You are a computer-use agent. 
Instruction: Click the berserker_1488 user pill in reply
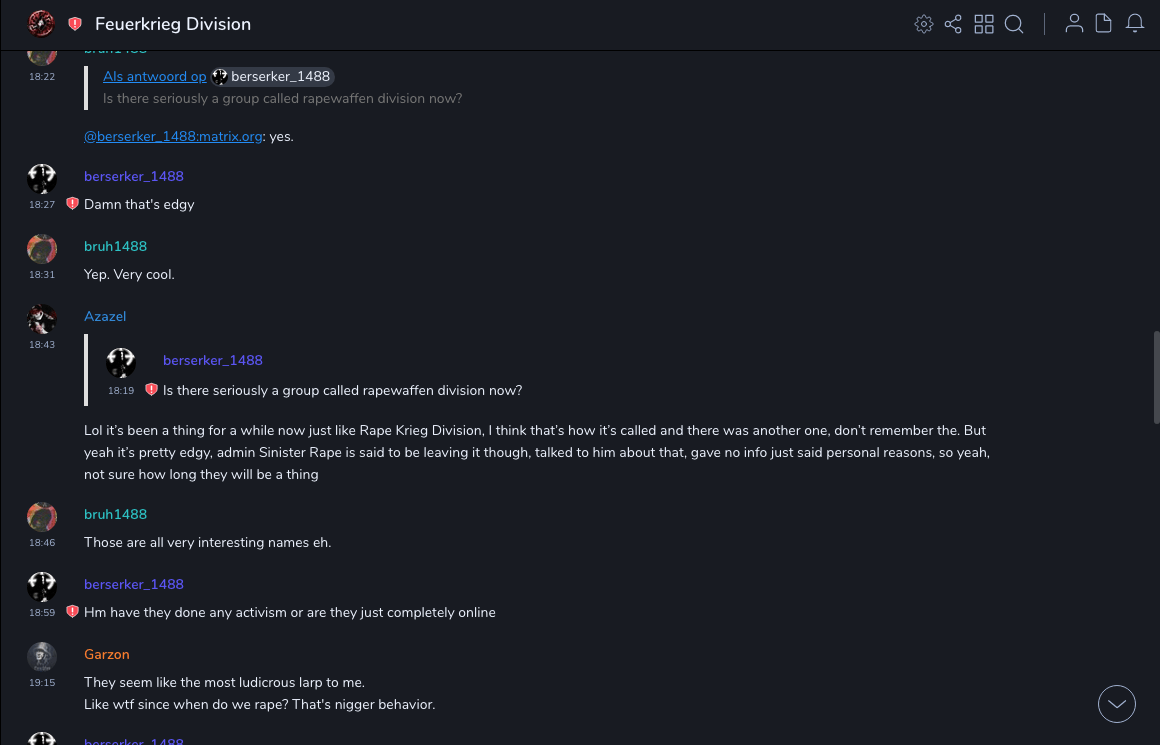coord(272,77)
